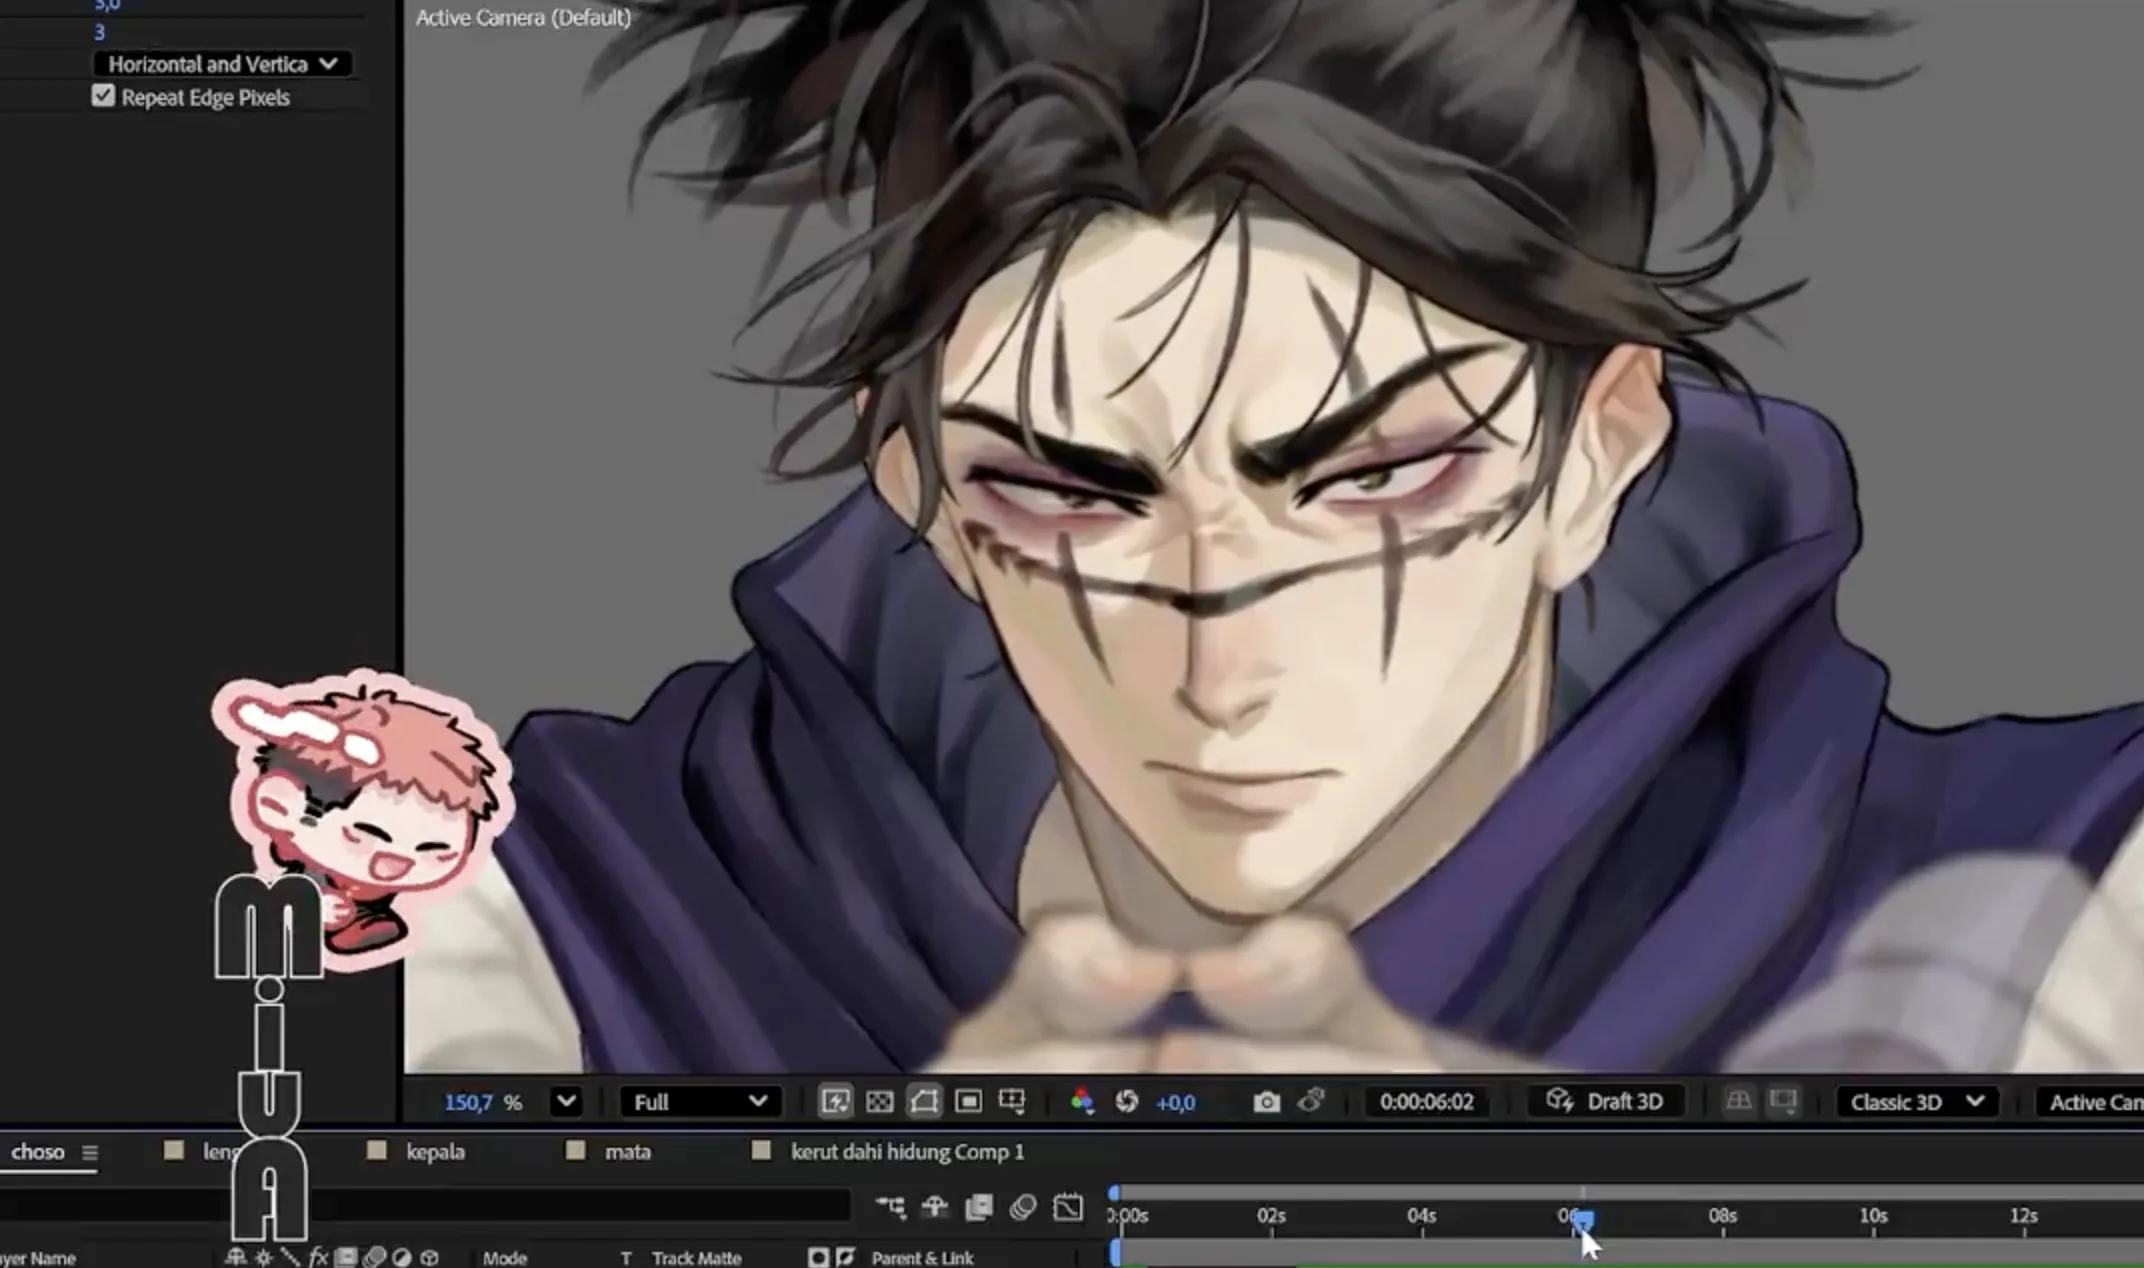This screenshot has width=2144, height=1268.
Task: Click the matte alpha/luma column icon
Action: pos(818,1258)
